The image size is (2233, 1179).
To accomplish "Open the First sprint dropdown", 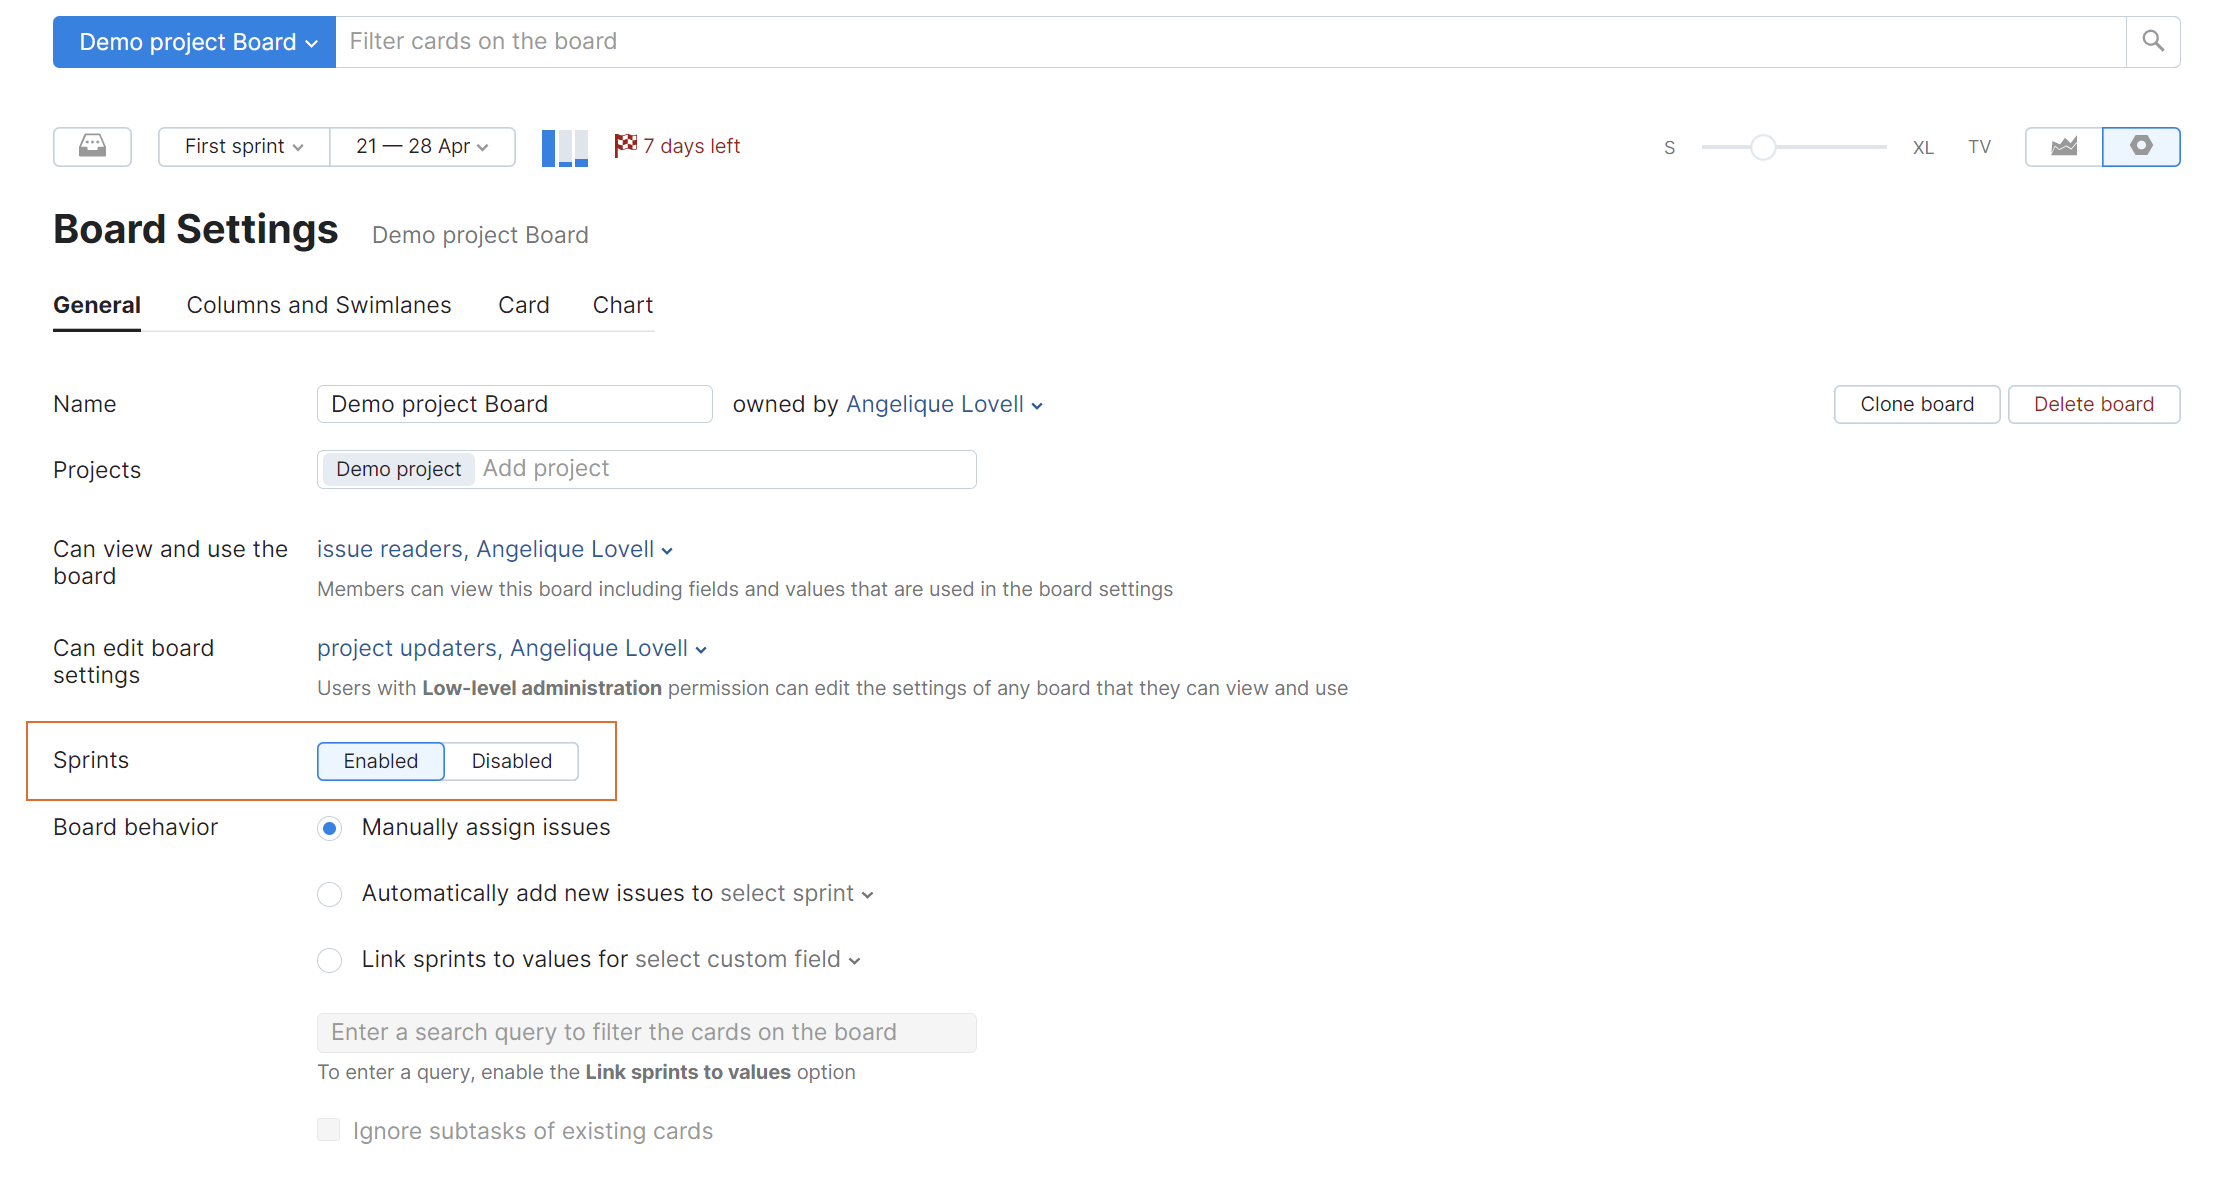I will (x=244, y=146).
